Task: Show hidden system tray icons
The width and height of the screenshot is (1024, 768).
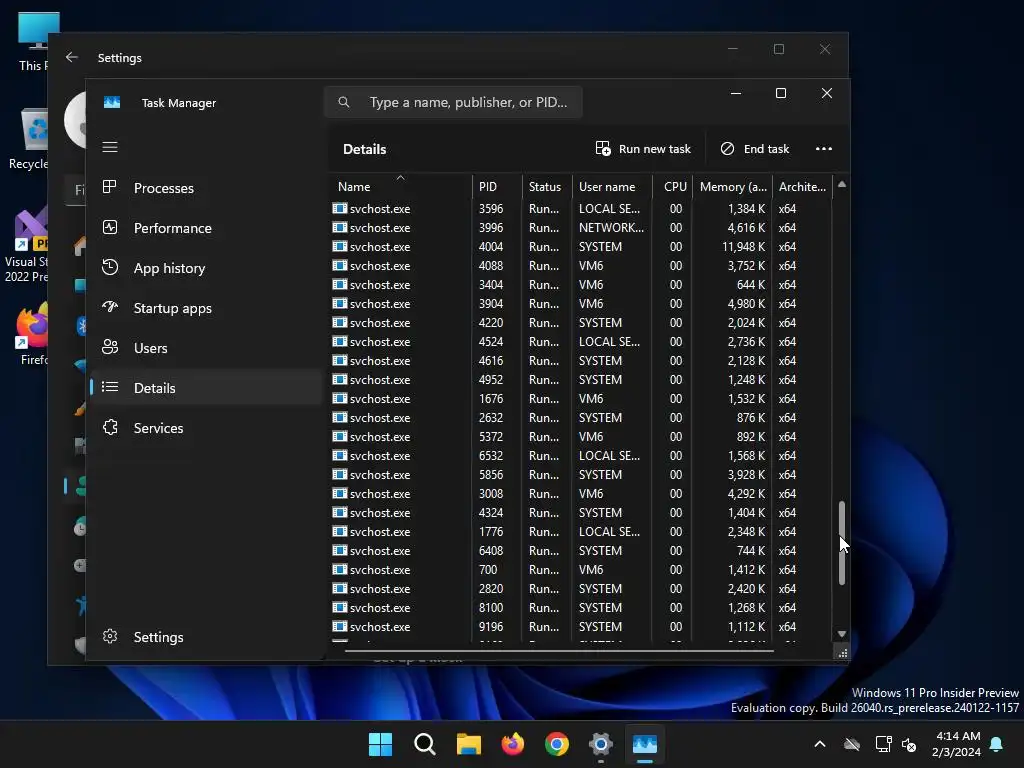Action: (x=820, y=744)
